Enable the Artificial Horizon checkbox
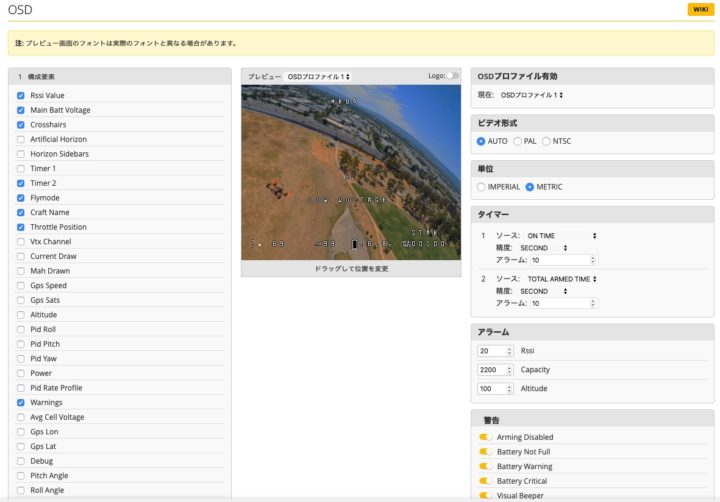Image resolution: width=720 pixels, height=502 pixels. pos(21,140)
